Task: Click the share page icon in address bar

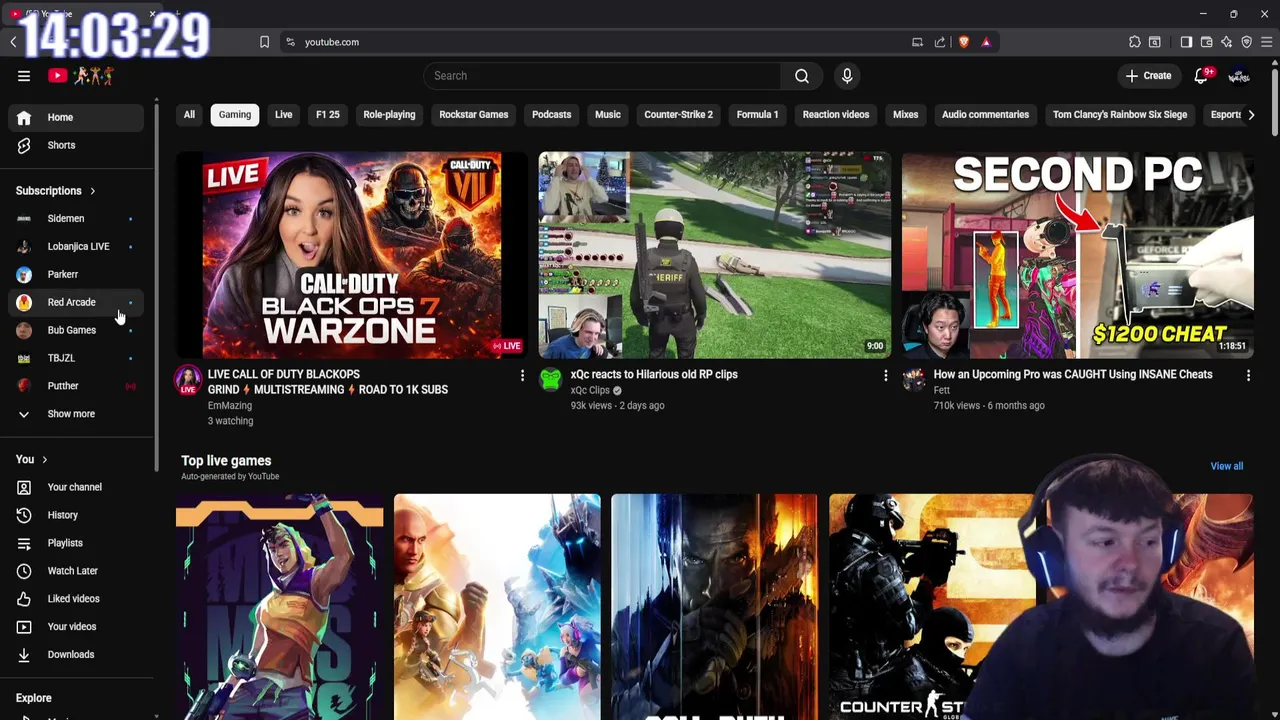Action: click(x=940, y=42)
